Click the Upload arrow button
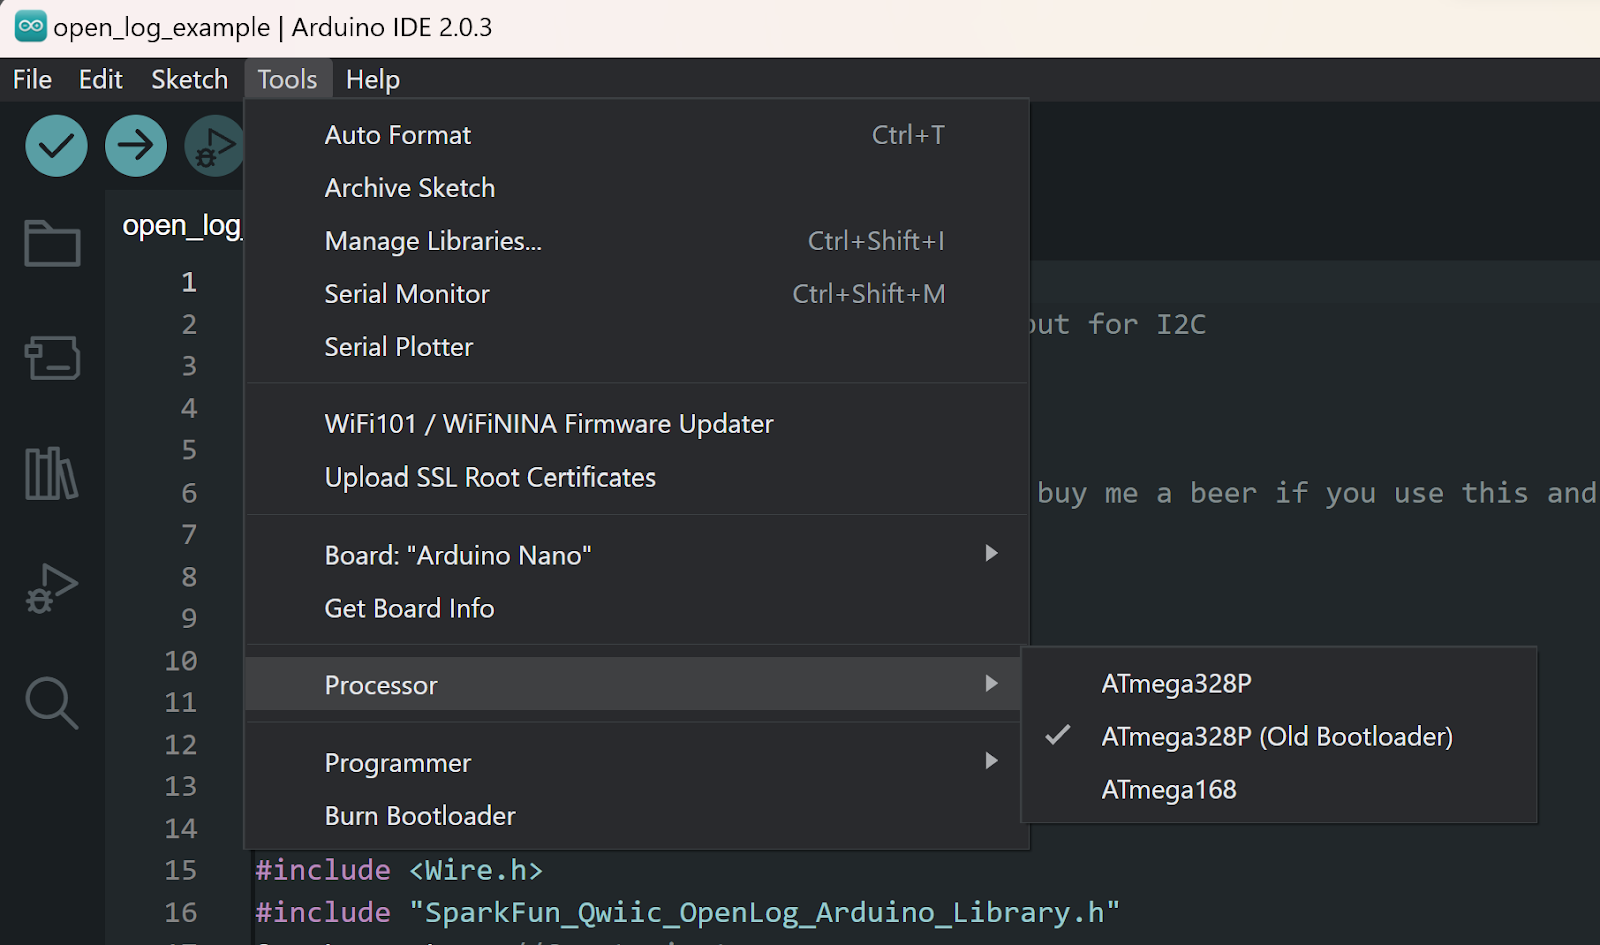The image size is (1600, 945). point(136,146)
